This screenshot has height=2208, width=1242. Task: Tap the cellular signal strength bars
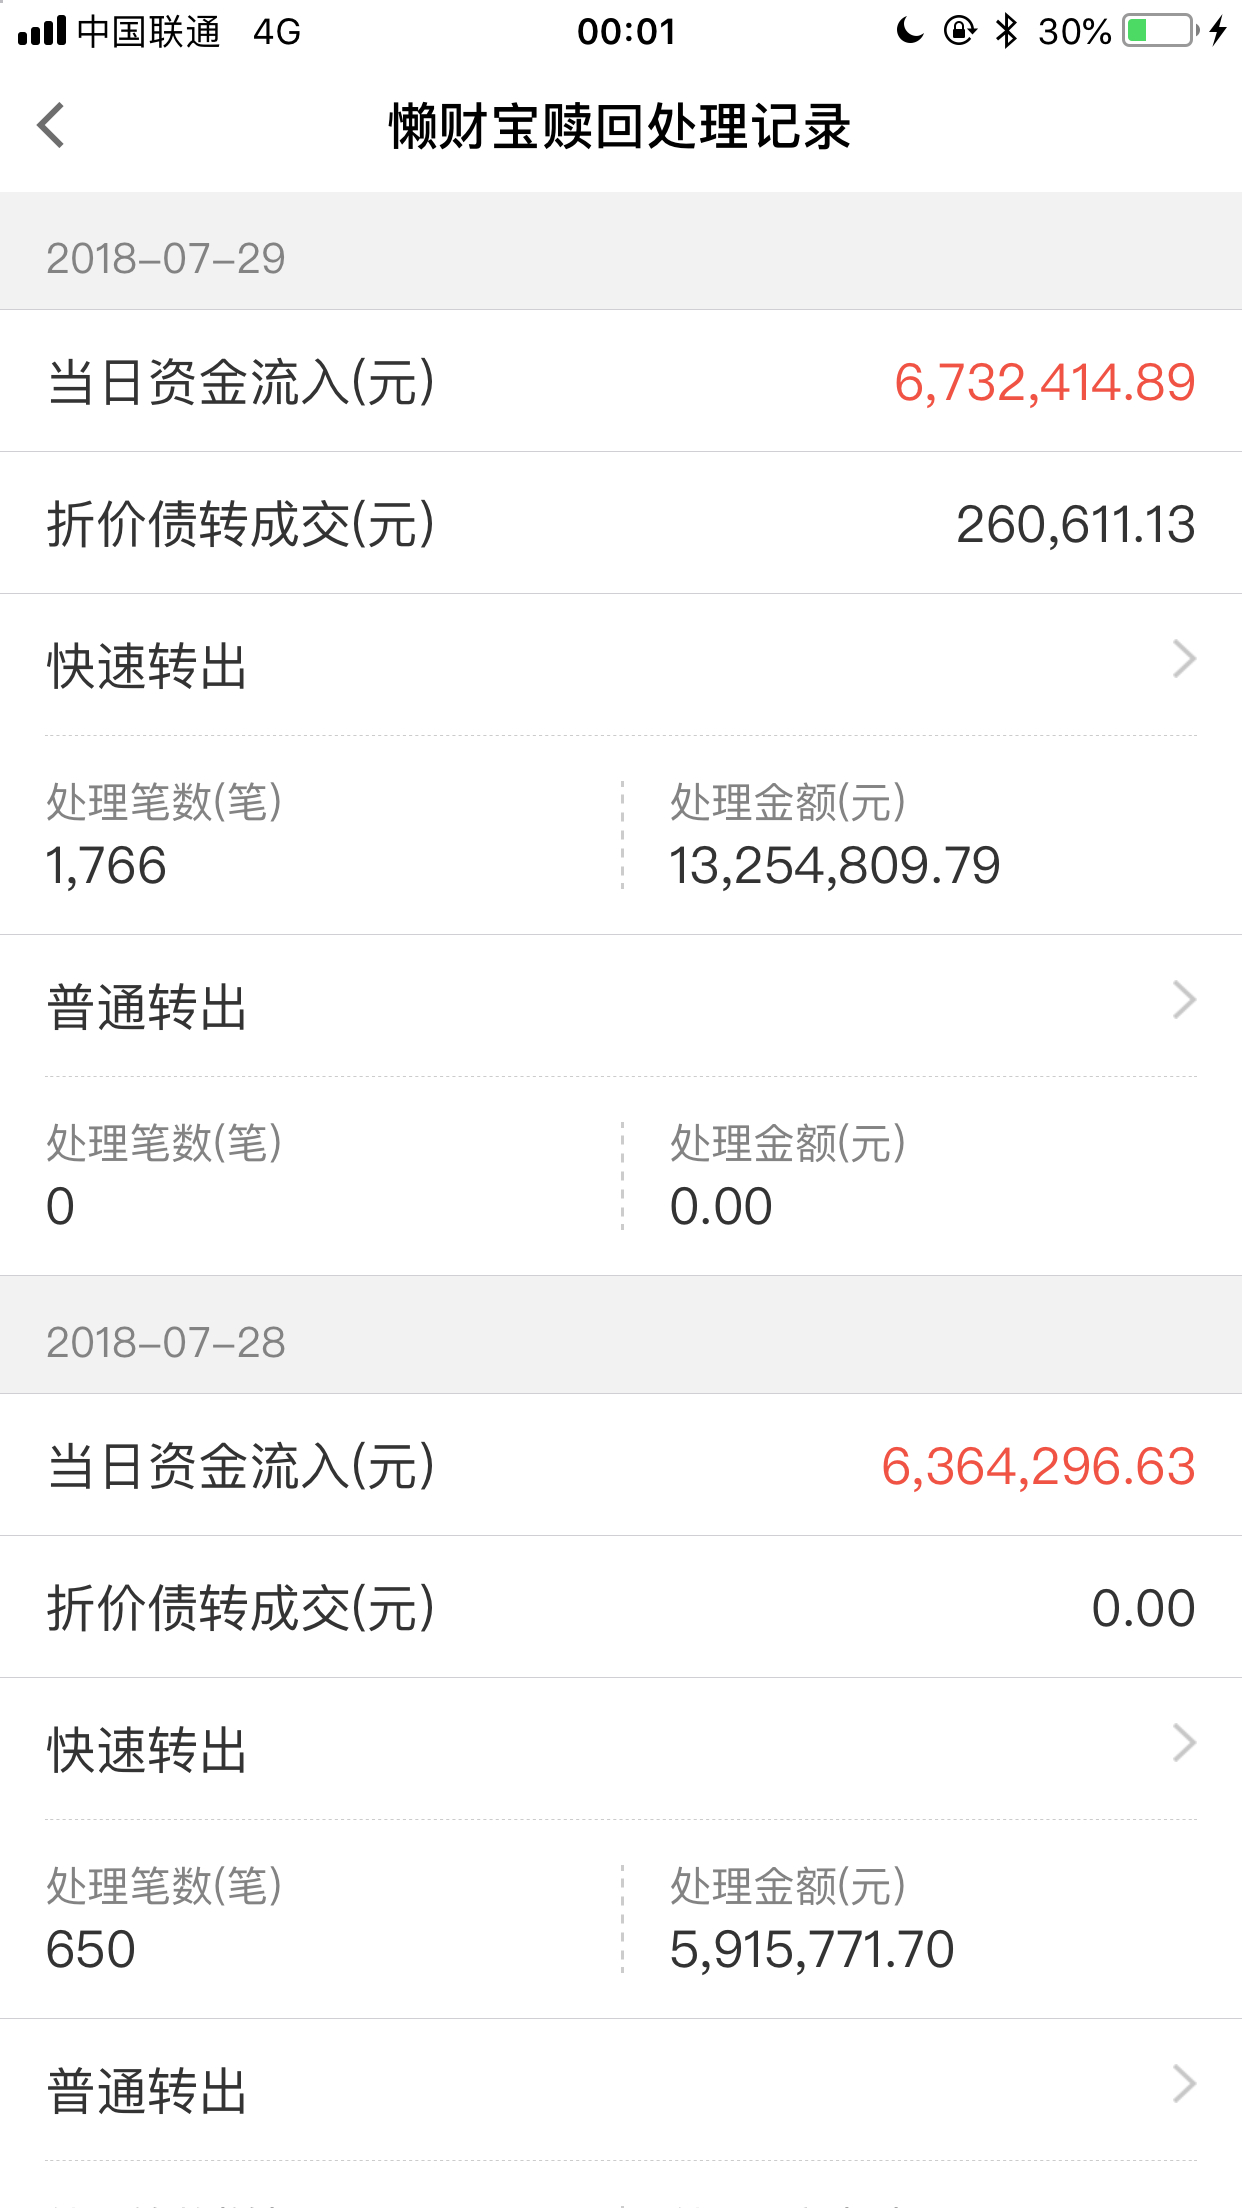click(42, 32)
